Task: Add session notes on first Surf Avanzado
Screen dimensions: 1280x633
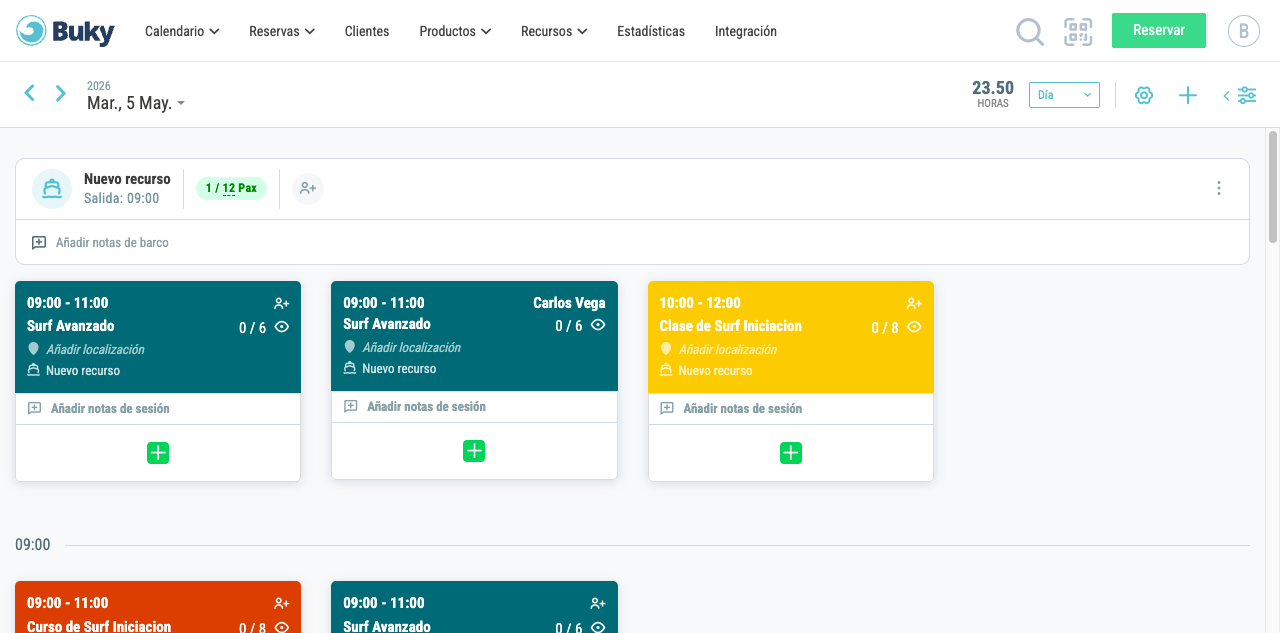Action: coord(110,408)
